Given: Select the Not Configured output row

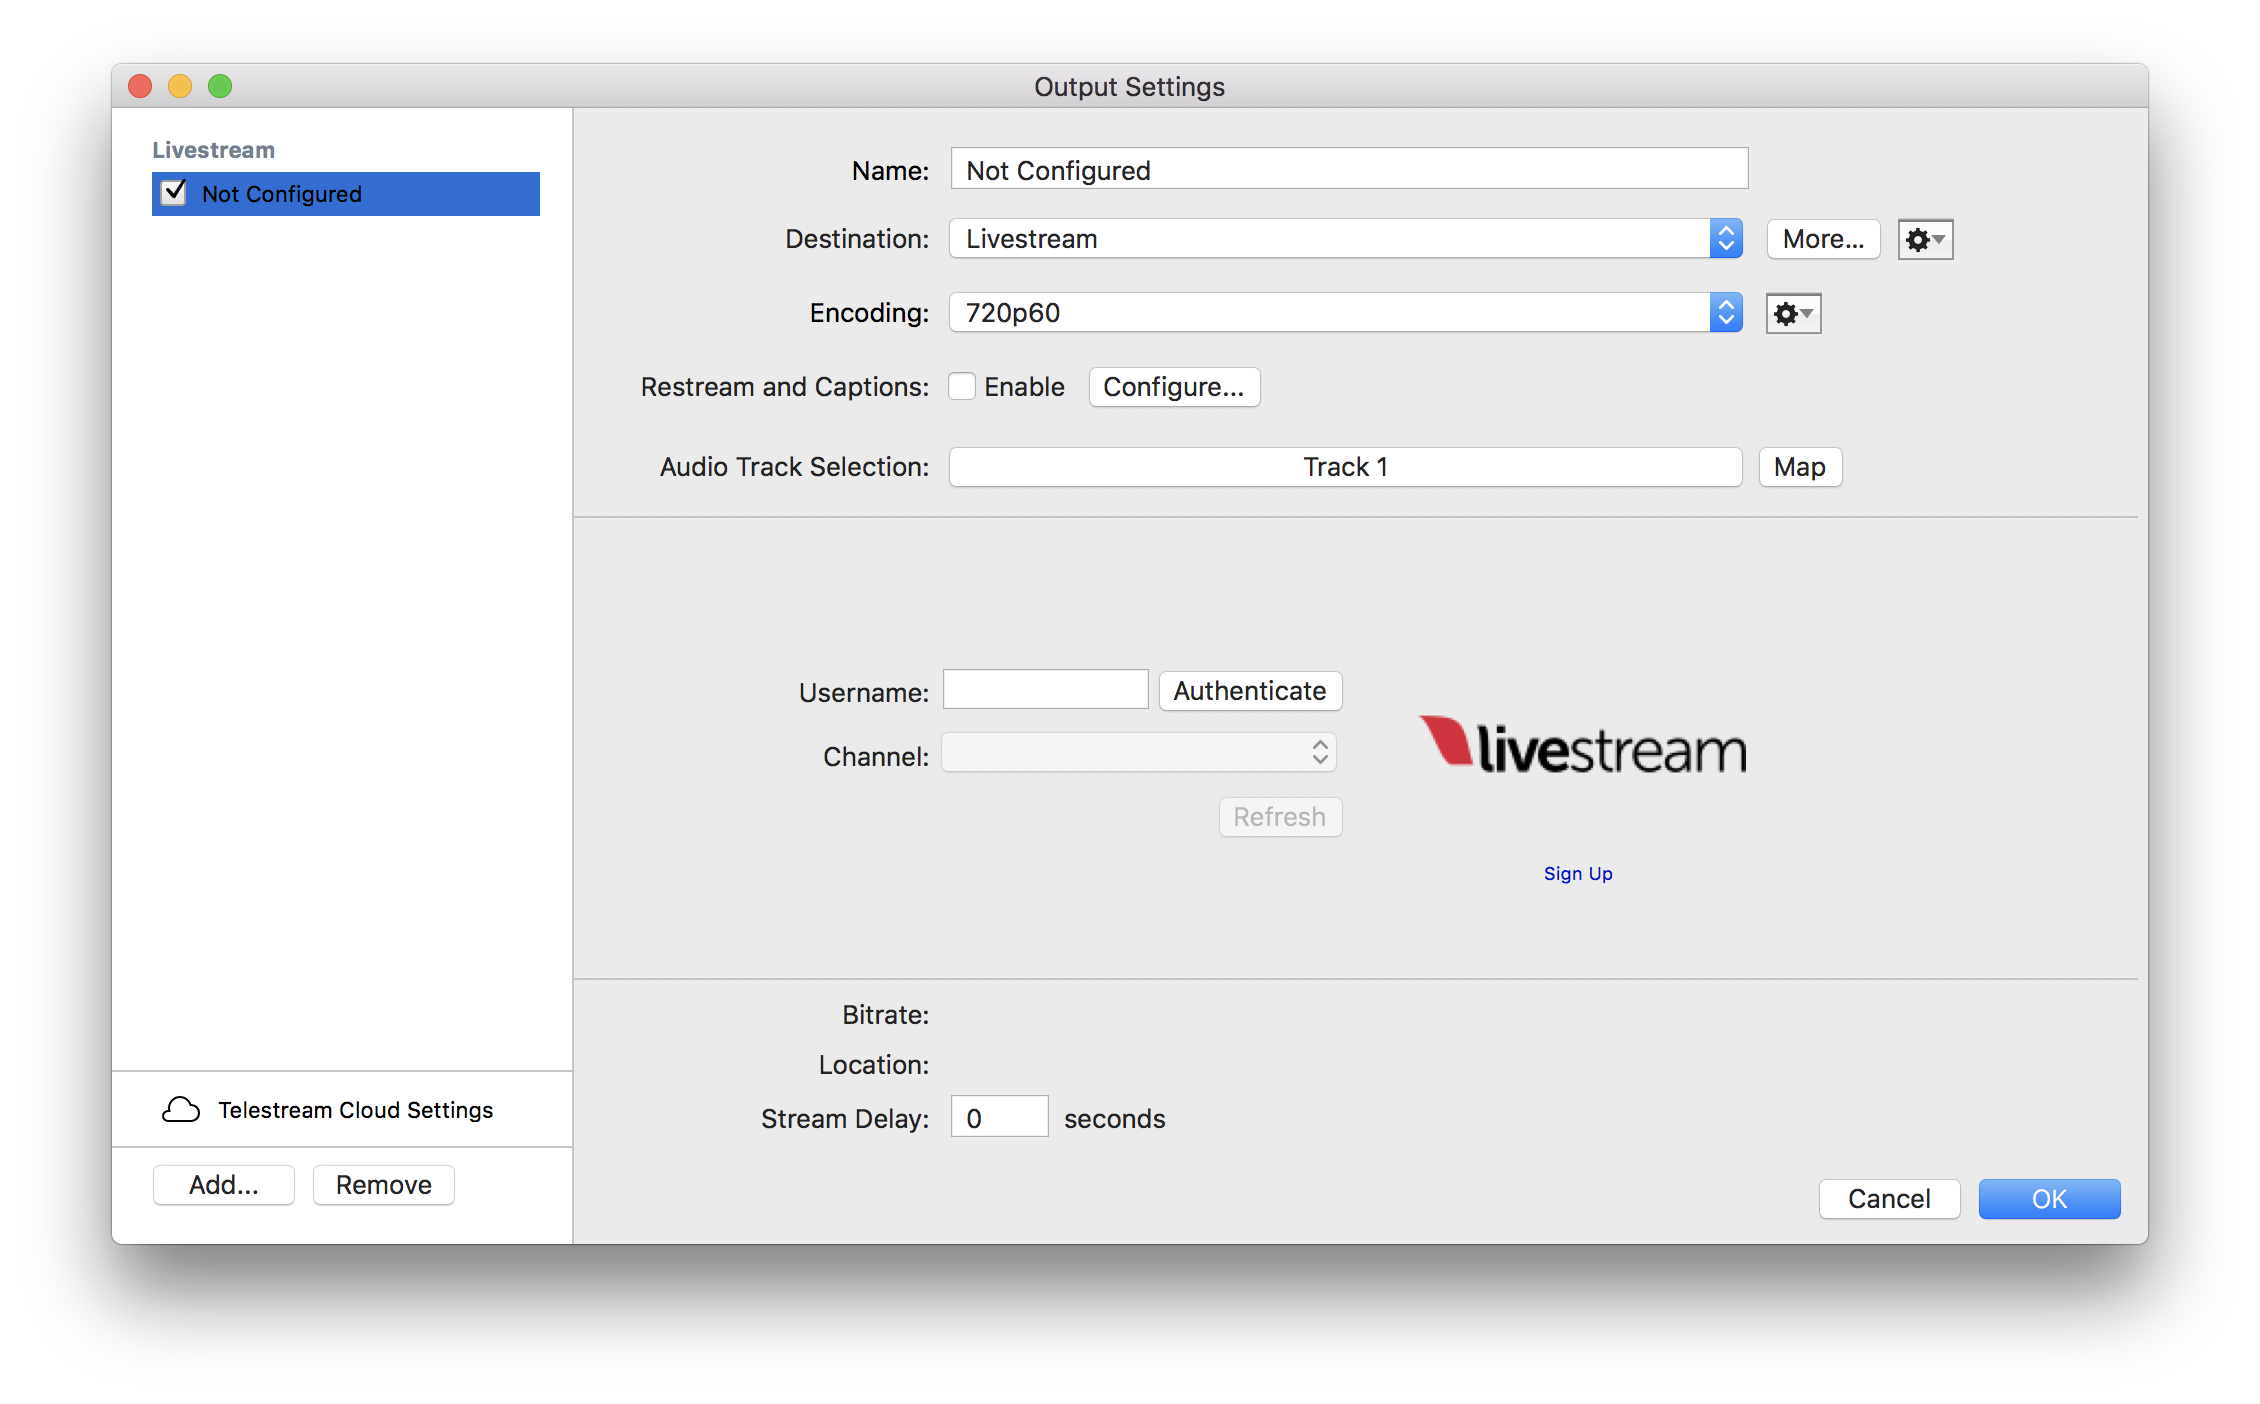Looking at the screenshot, I should [346, 194].
